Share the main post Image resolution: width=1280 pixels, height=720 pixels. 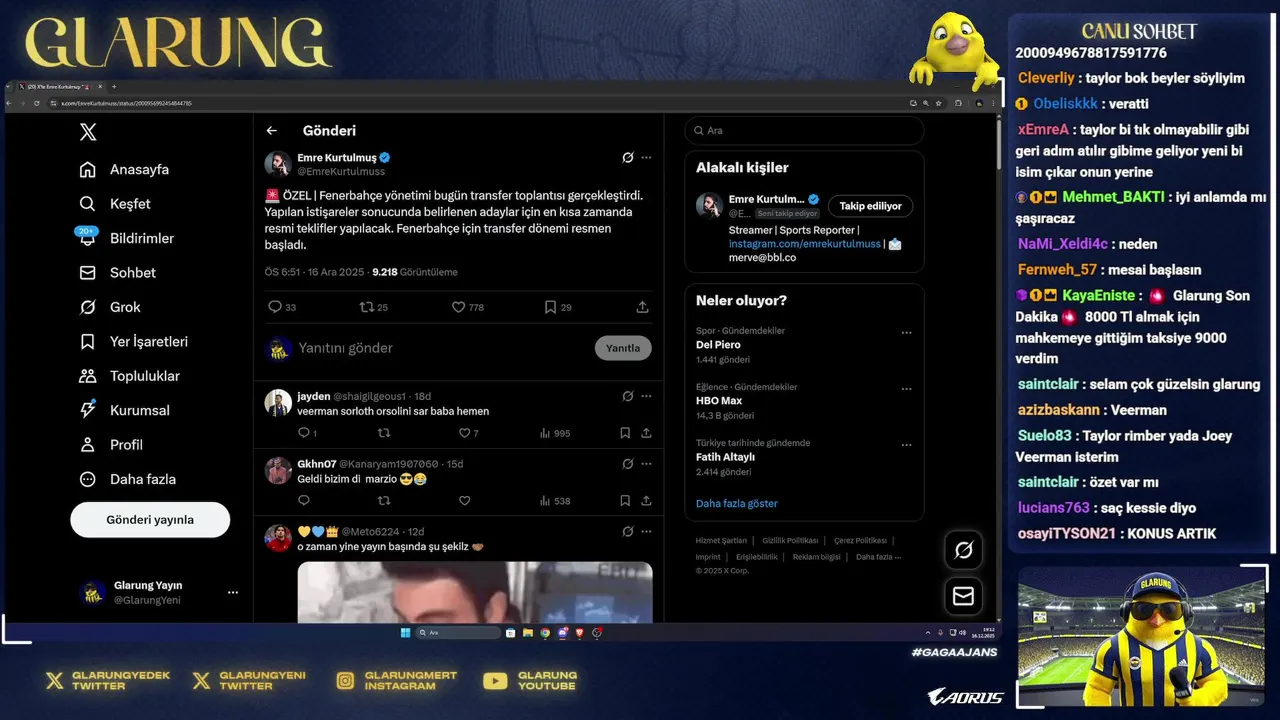point(642,307)
